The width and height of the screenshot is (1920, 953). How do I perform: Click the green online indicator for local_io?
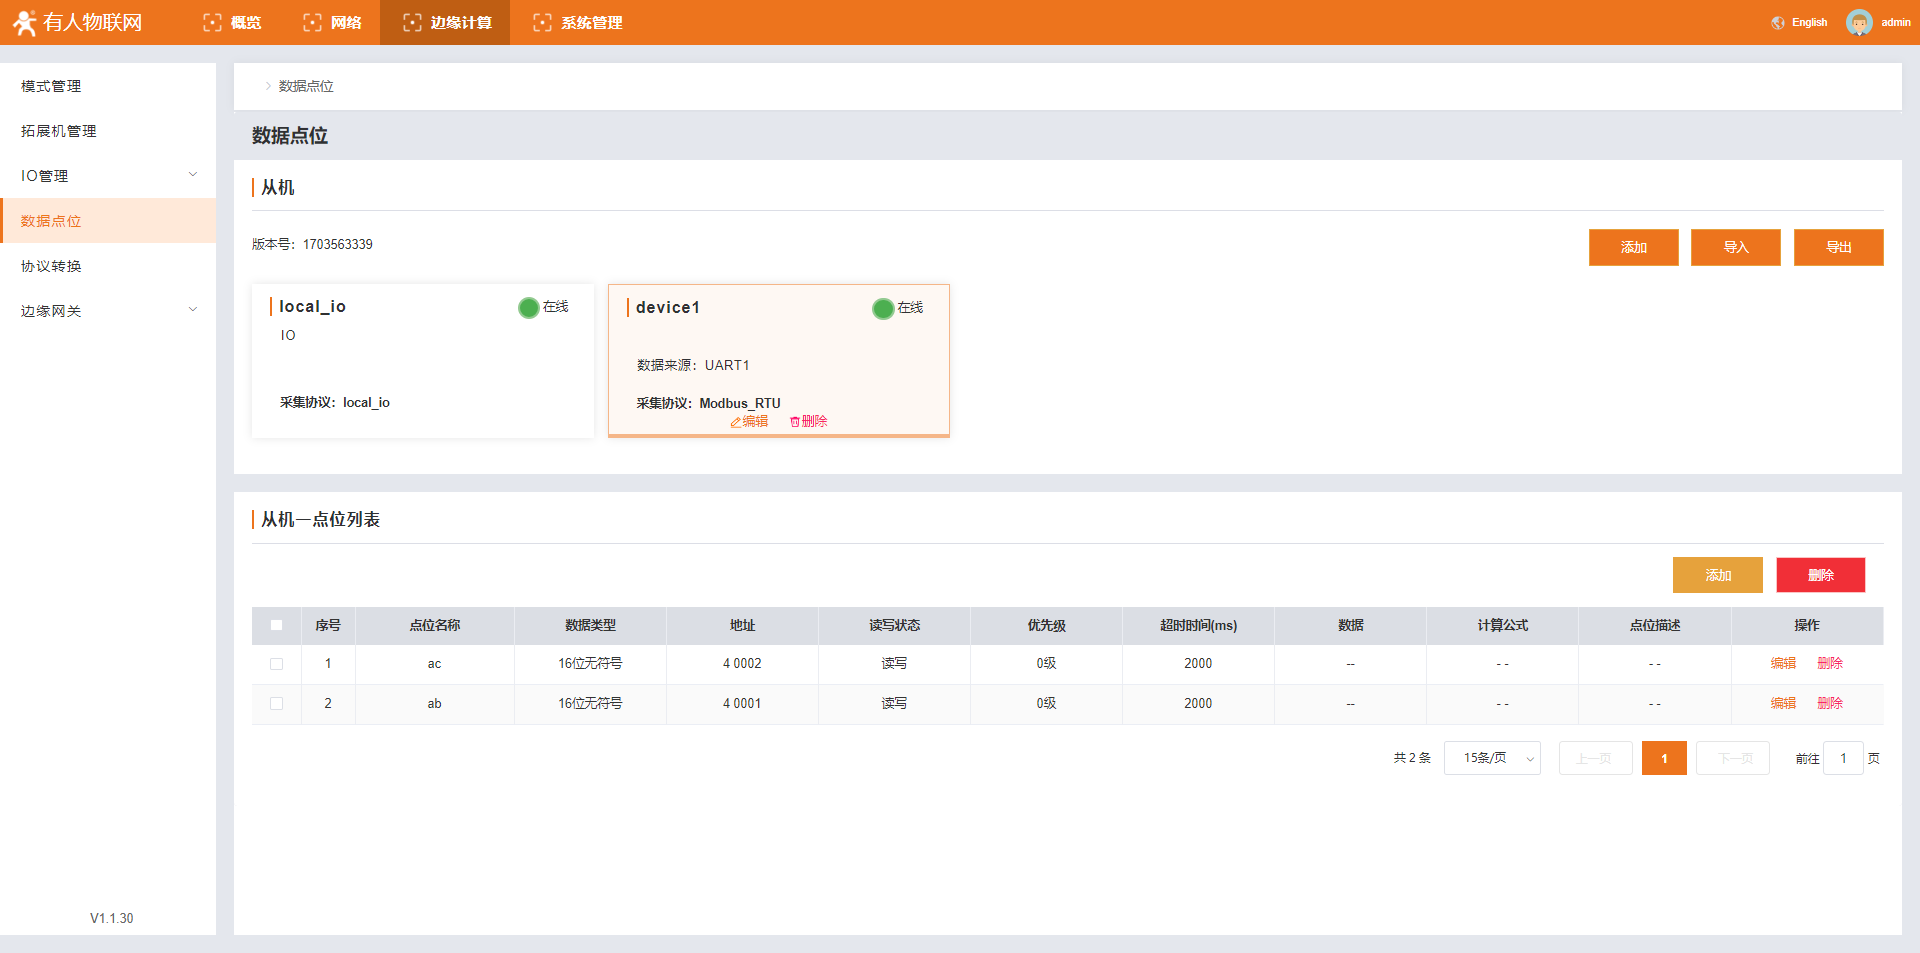(528, 308)
